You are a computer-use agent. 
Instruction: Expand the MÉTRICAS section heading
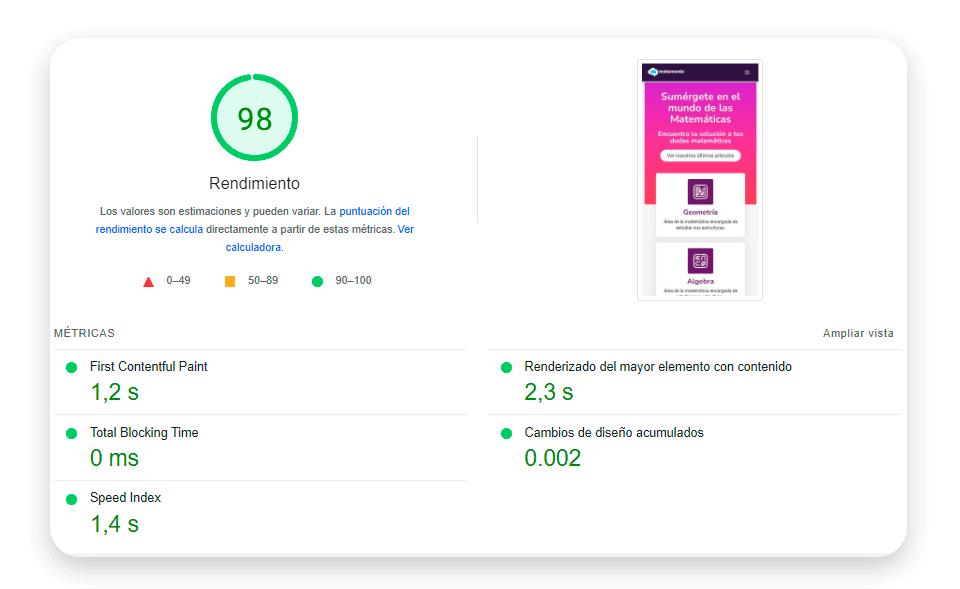[x=84, y=333]
